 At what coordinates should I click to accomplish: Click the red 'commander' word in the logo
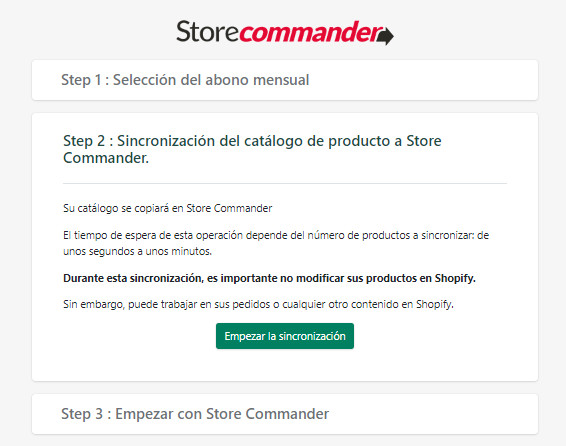pos(310,32)
